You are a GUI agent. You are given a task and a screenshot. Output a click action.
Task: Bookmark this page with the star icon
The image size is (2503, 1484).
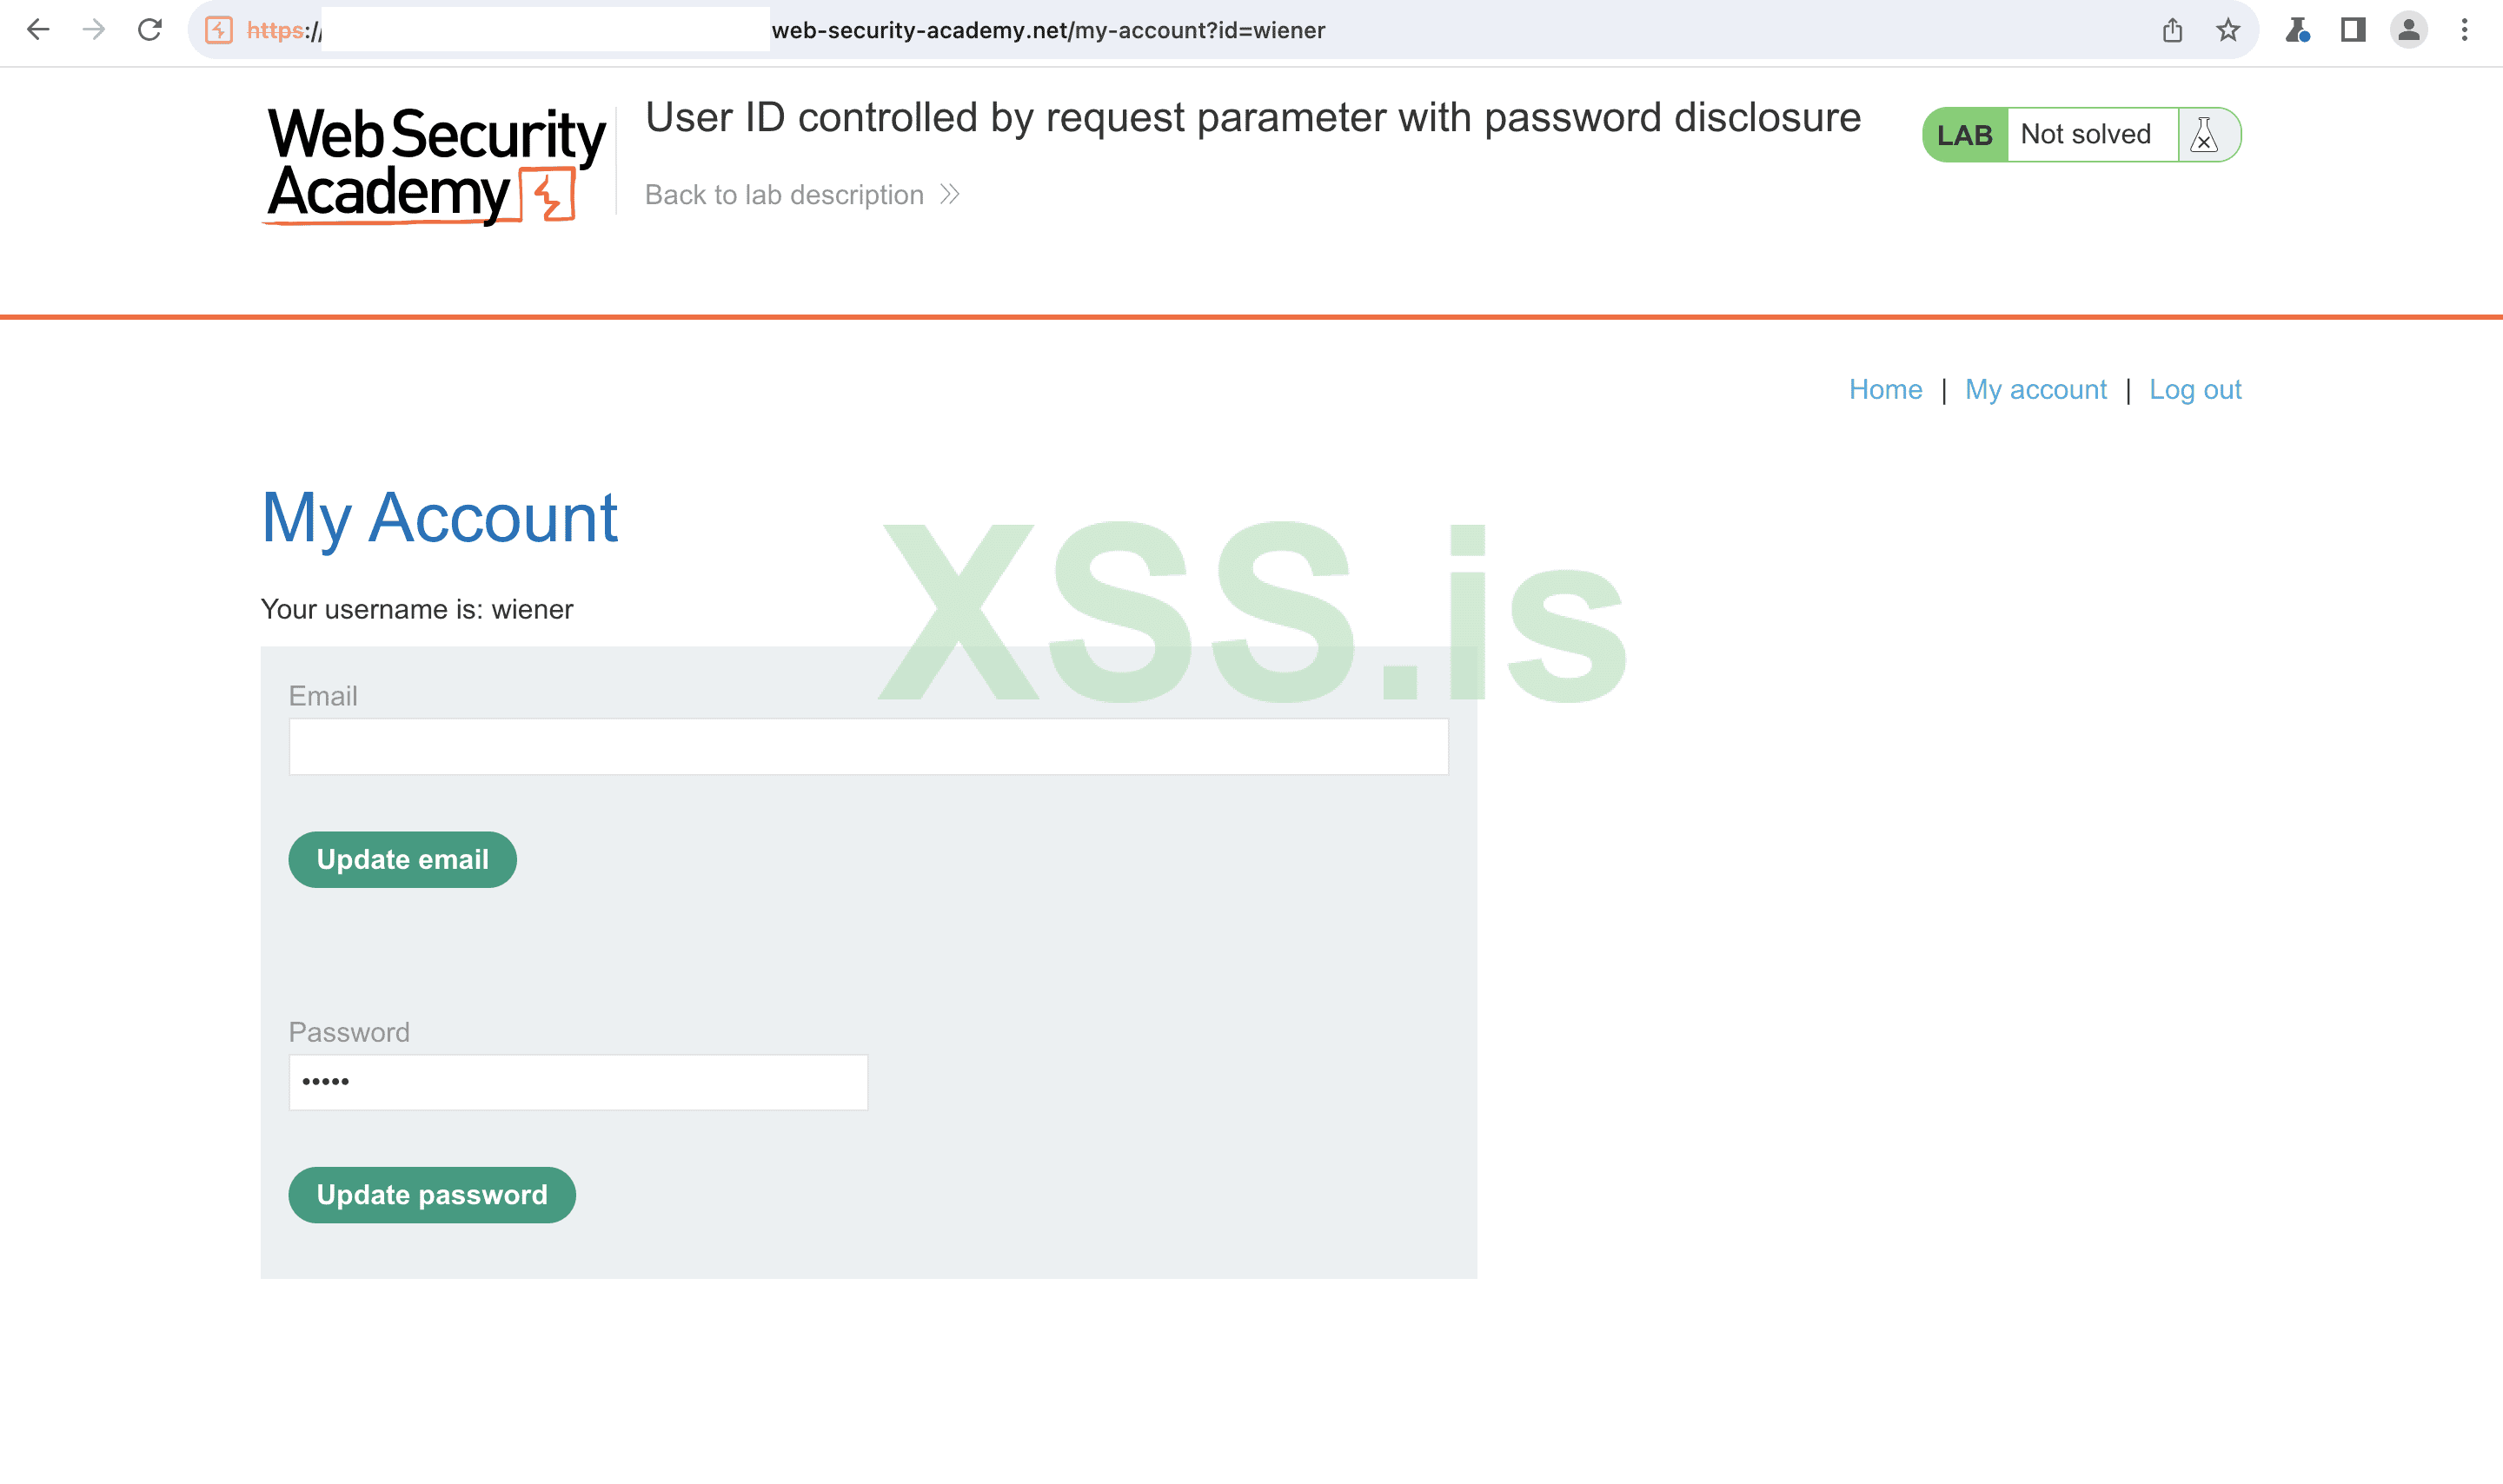2228,30
